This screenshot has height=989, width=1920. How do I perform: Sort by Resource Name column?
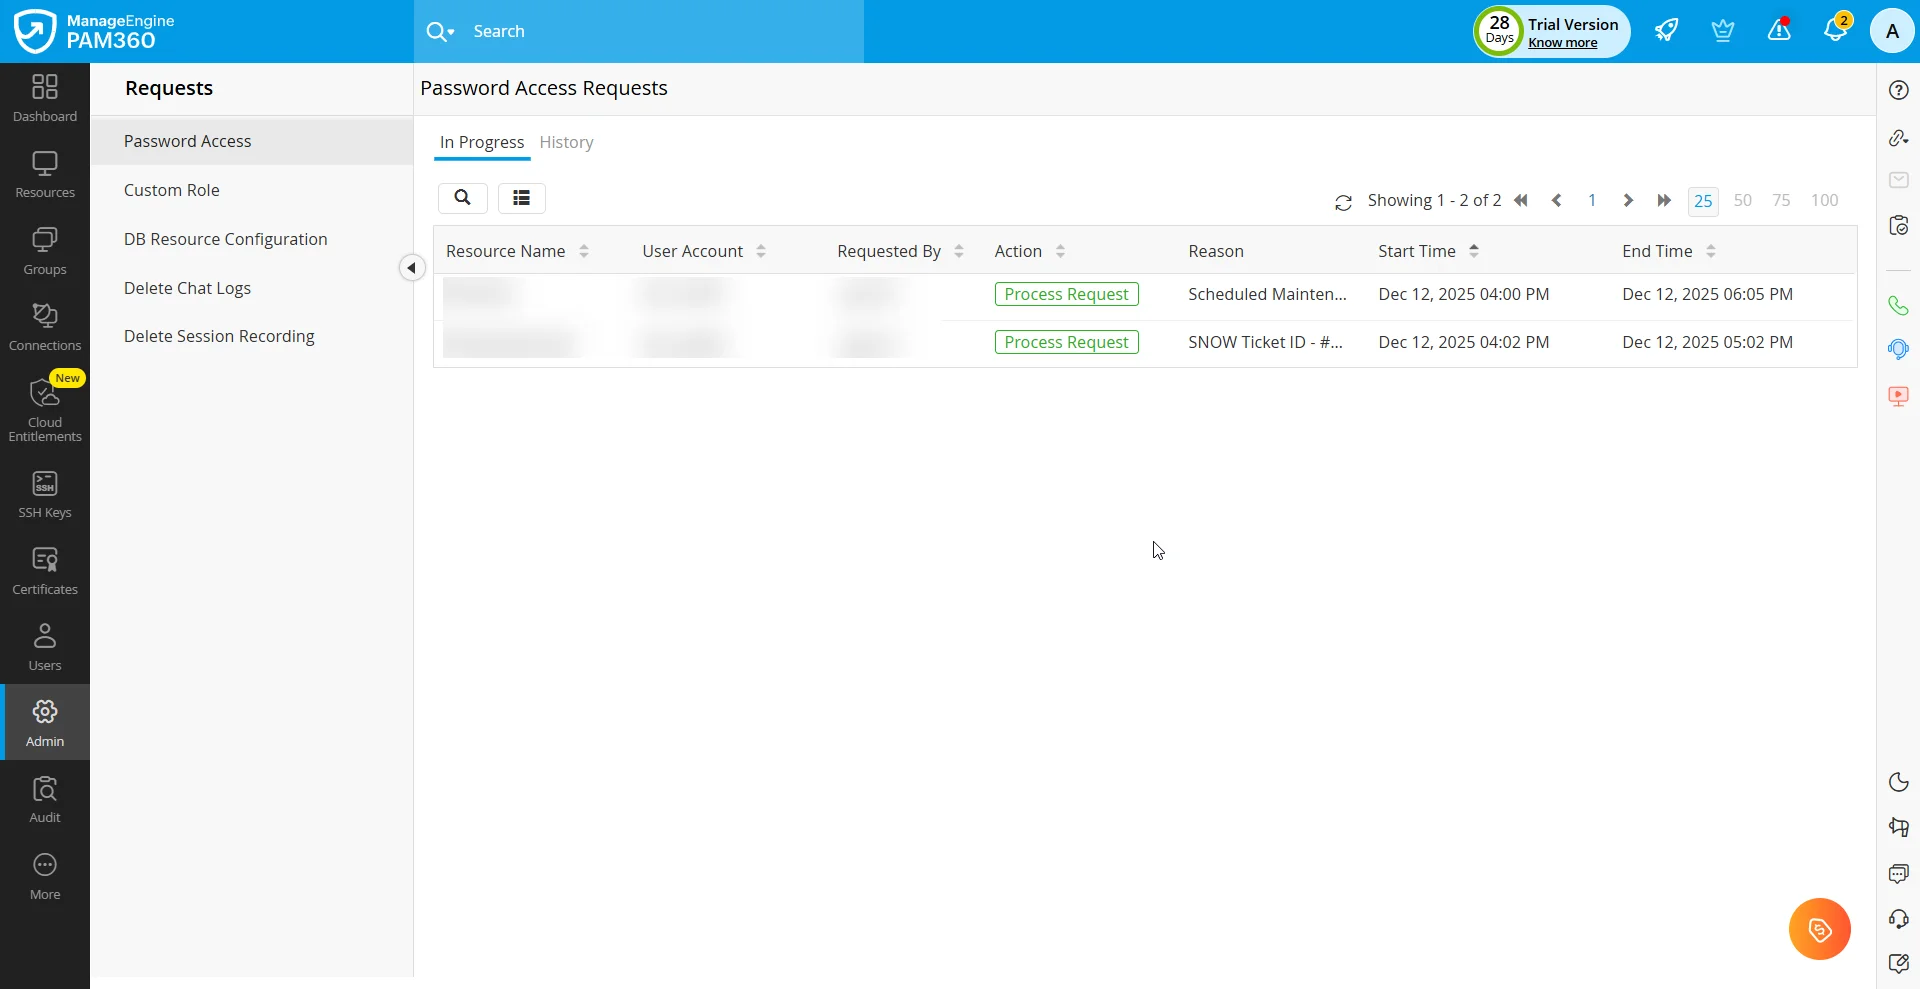pyautogui.click(x=584, y=252)
